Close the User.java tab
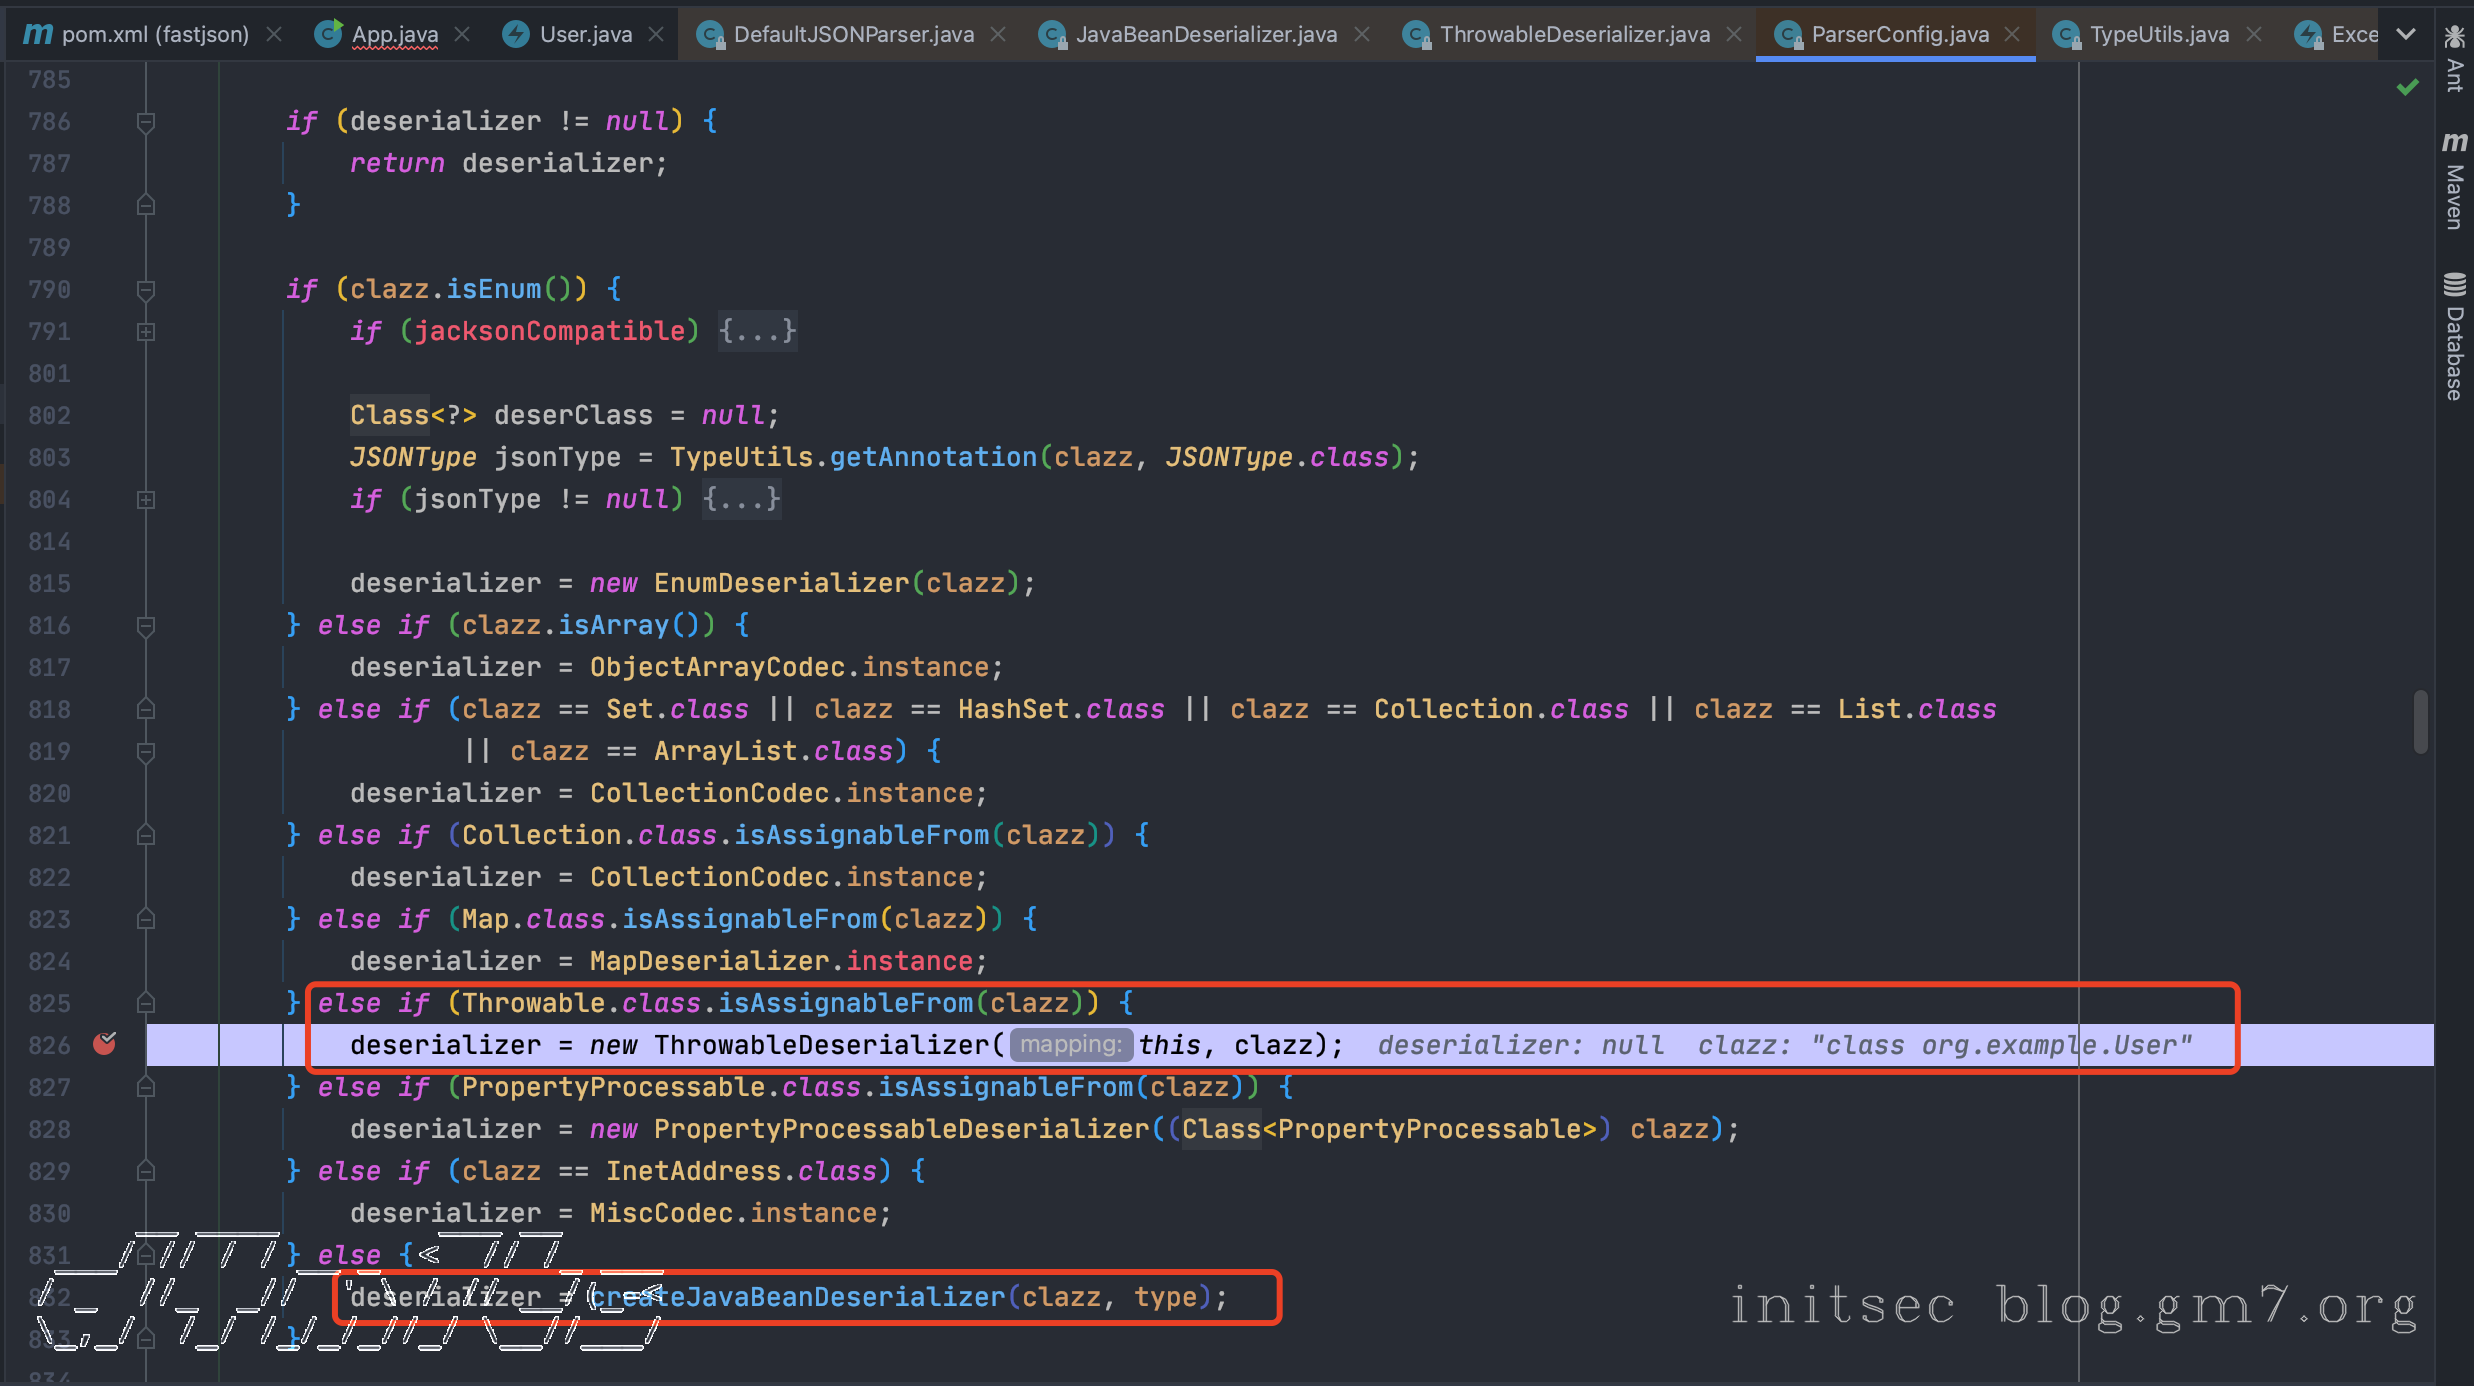Viewport: 2474px width, 1386px height. (656, 34)
